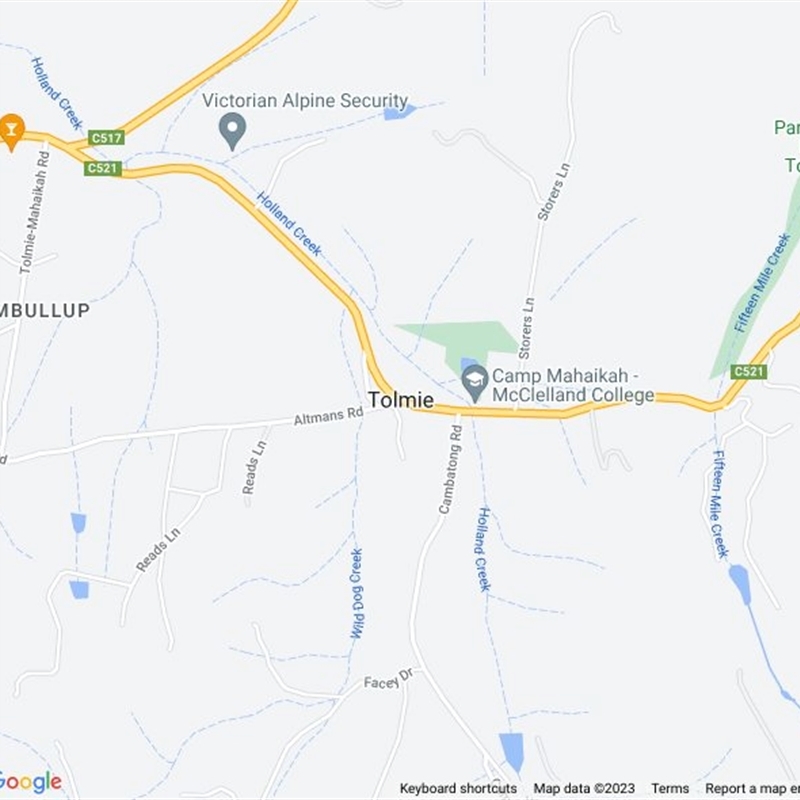This screenshot has height=800, width=800.
Task: Click the Camp Mahaikah - McClelland College label
Action: 573,385
